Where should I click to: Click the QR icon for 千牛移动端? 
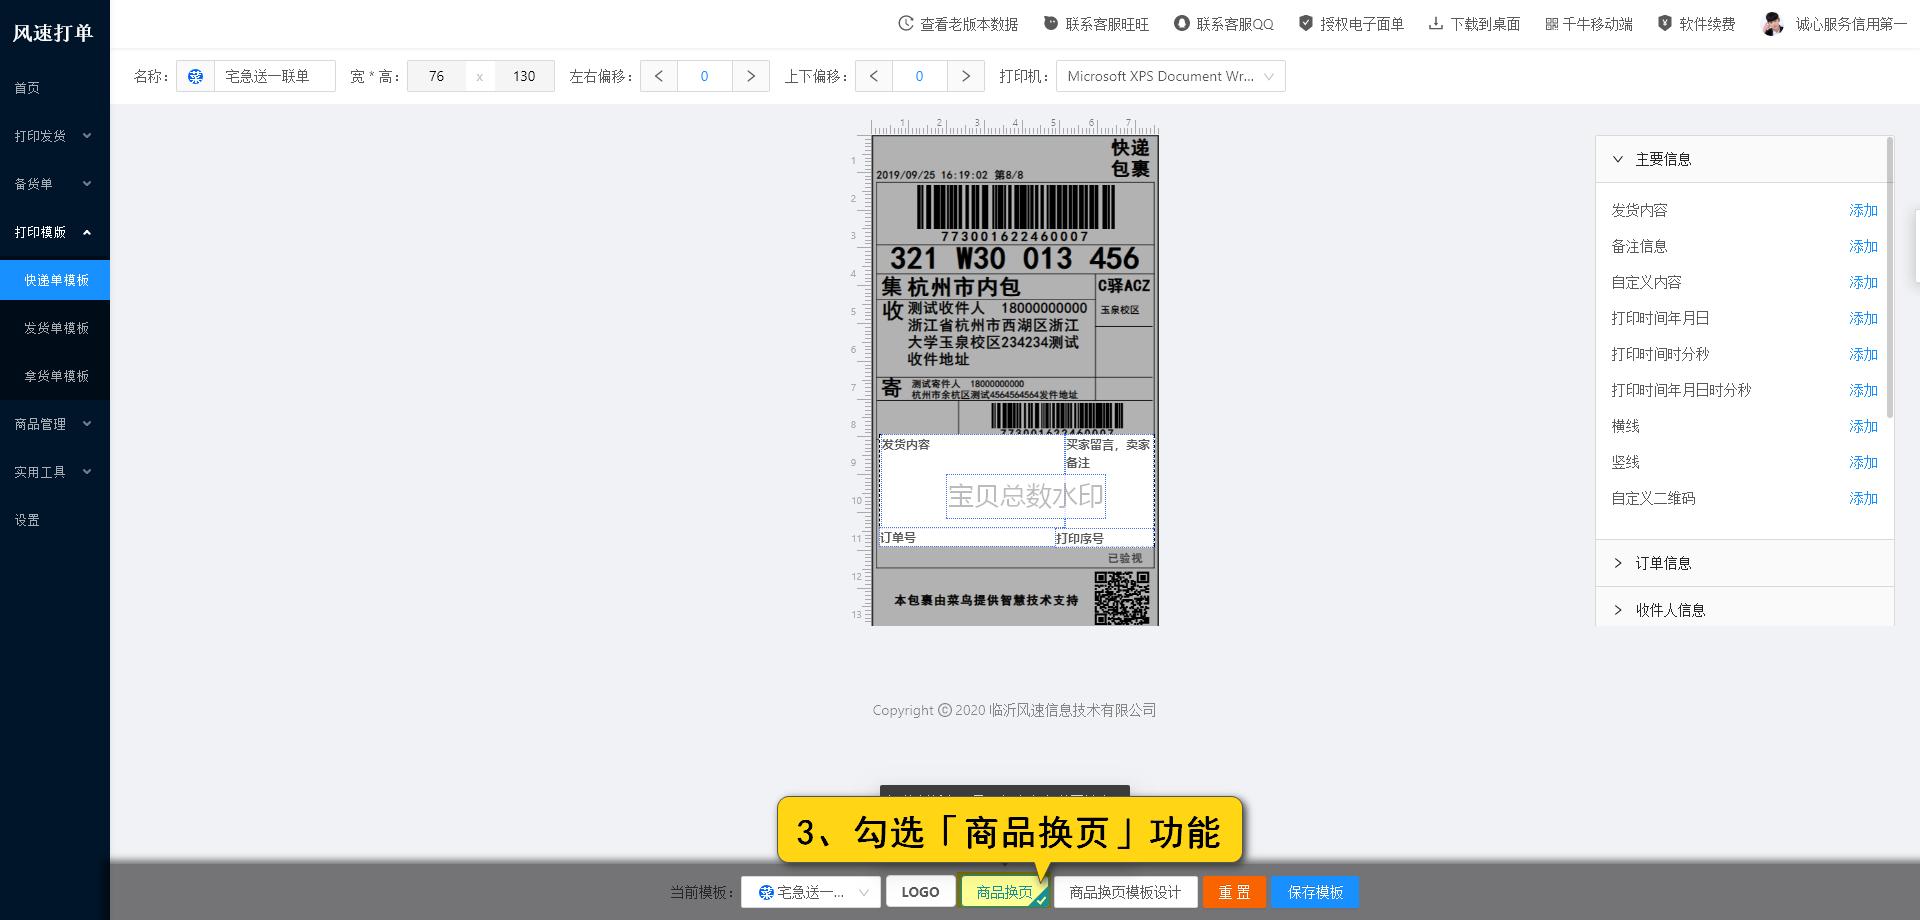[1552, 24]
